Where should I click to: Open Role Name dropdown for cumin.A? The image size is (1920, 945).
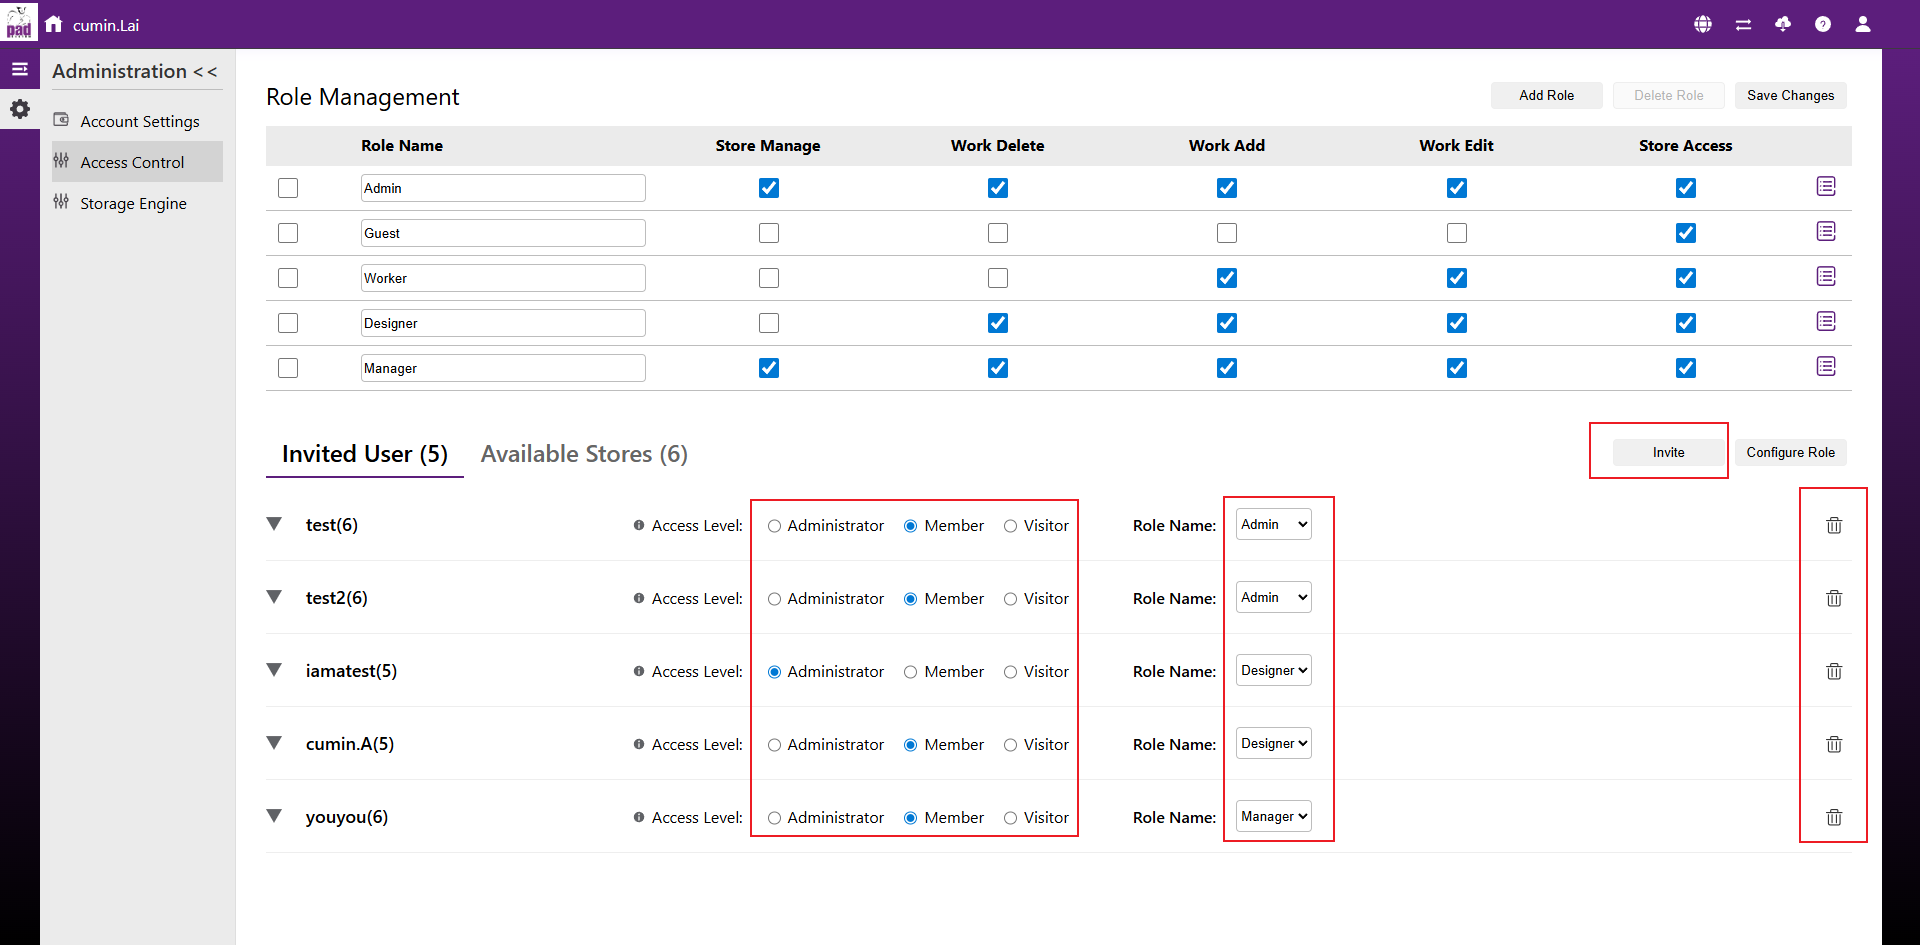[1273, 743]
